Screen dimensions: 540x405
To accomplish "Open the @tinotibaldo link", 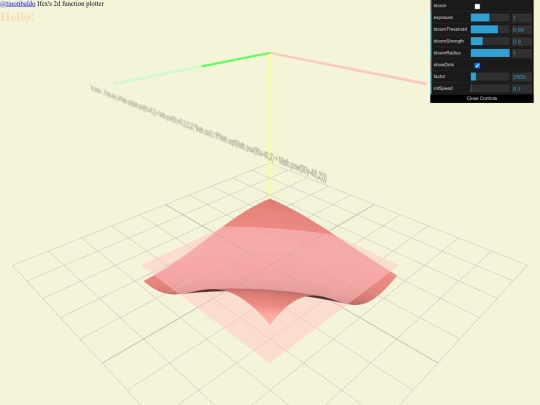I will [x=18, y=4].
